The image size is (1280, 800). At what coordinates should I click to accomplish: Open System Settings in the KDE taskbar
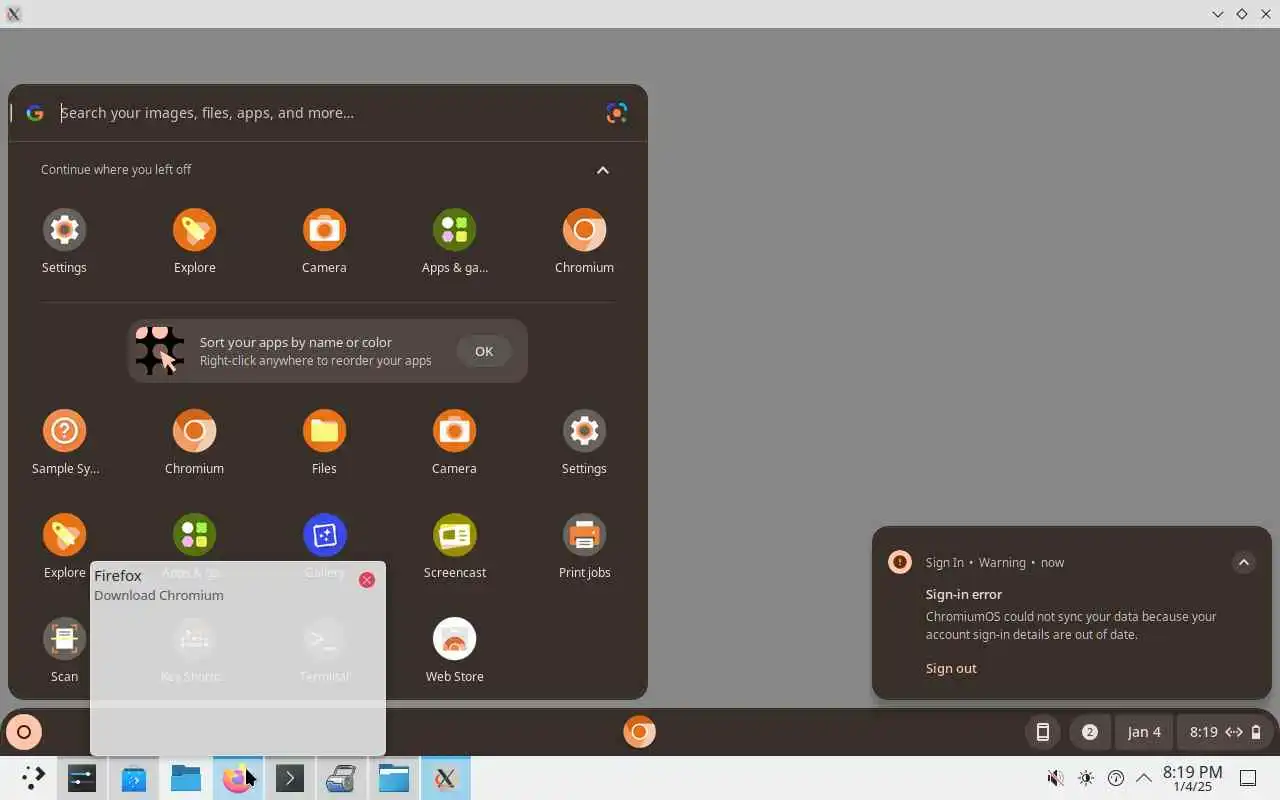82,778
